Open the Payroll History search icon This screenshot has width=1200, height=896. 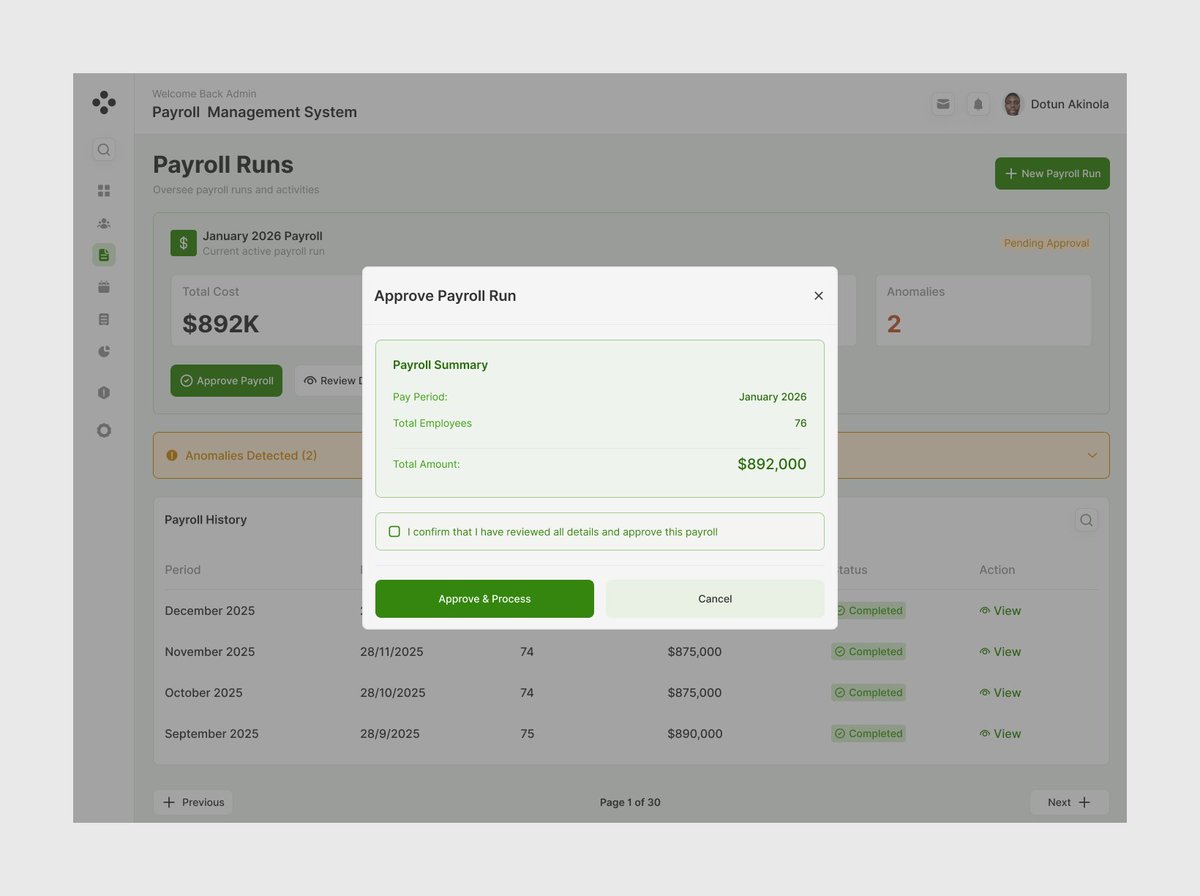(x=1086, y=520)
